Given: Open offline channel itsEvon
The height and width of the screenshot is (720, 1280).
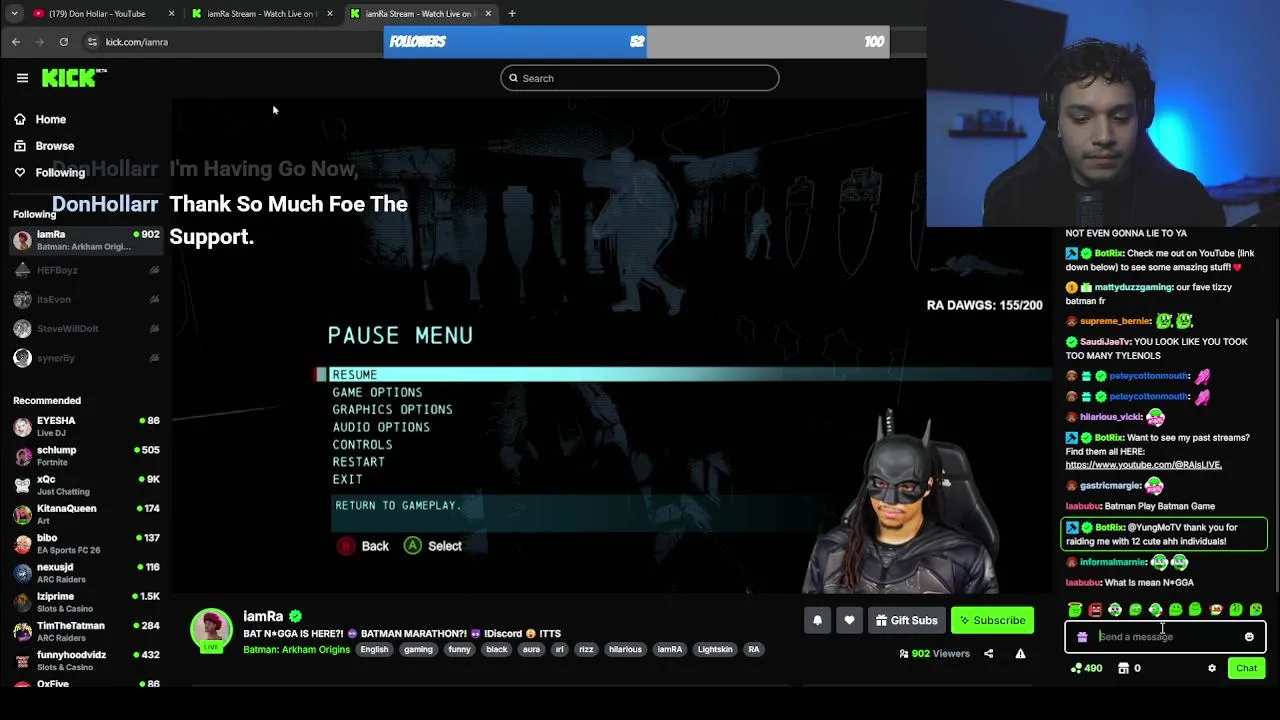Looking at the screenshot, I should (86, 299).
